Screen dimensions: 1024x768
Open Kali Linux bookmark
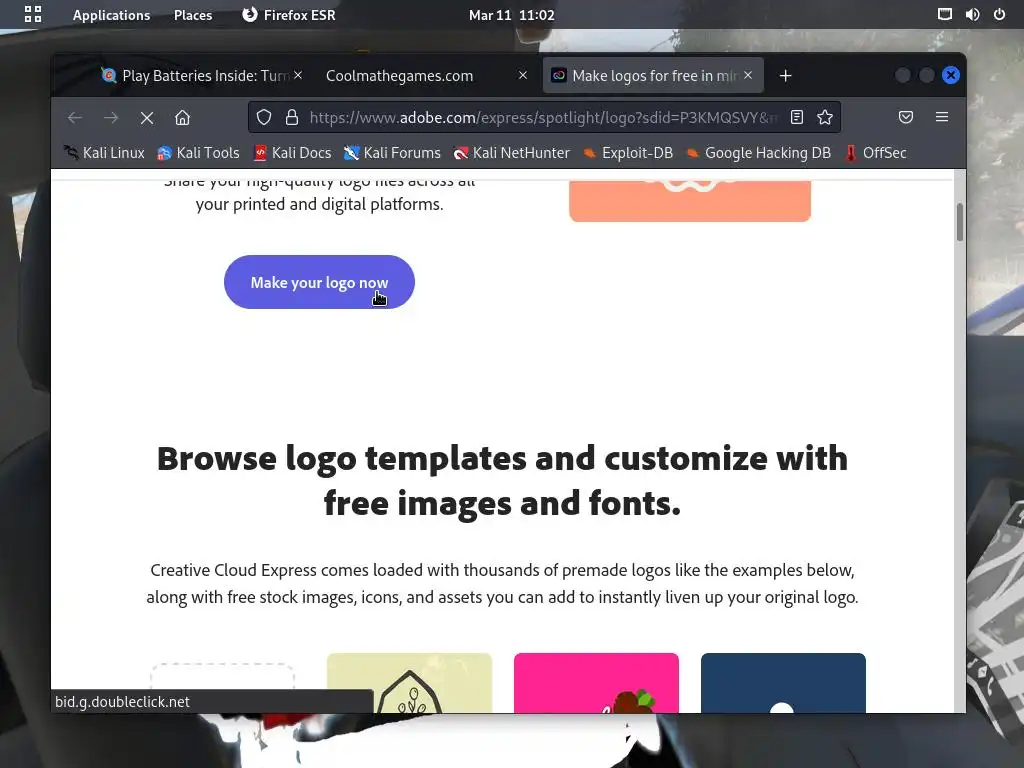104,153
